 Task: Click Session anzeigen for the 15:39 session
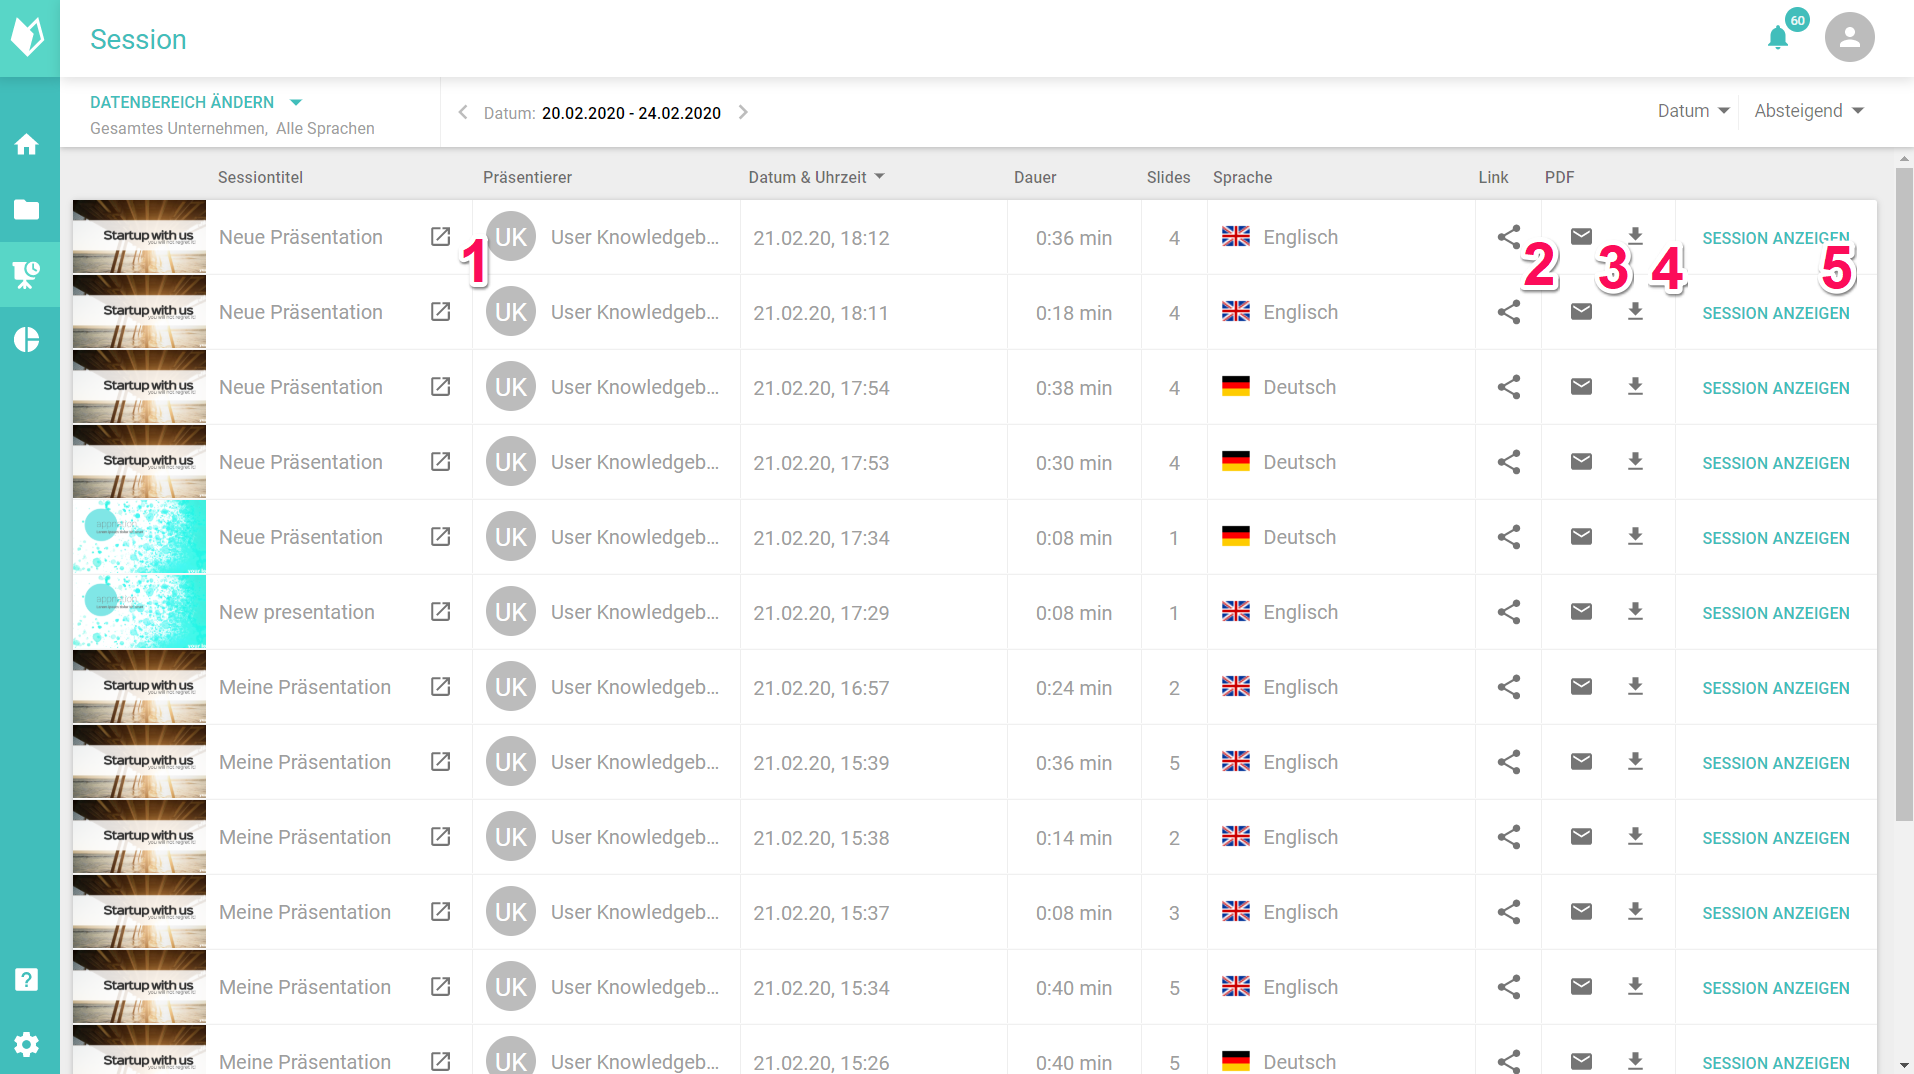[1776, 763]
